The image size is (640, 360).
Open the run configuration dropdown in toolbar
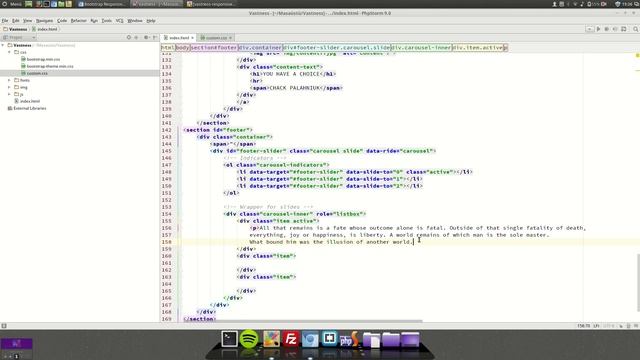tap(589, 29)
